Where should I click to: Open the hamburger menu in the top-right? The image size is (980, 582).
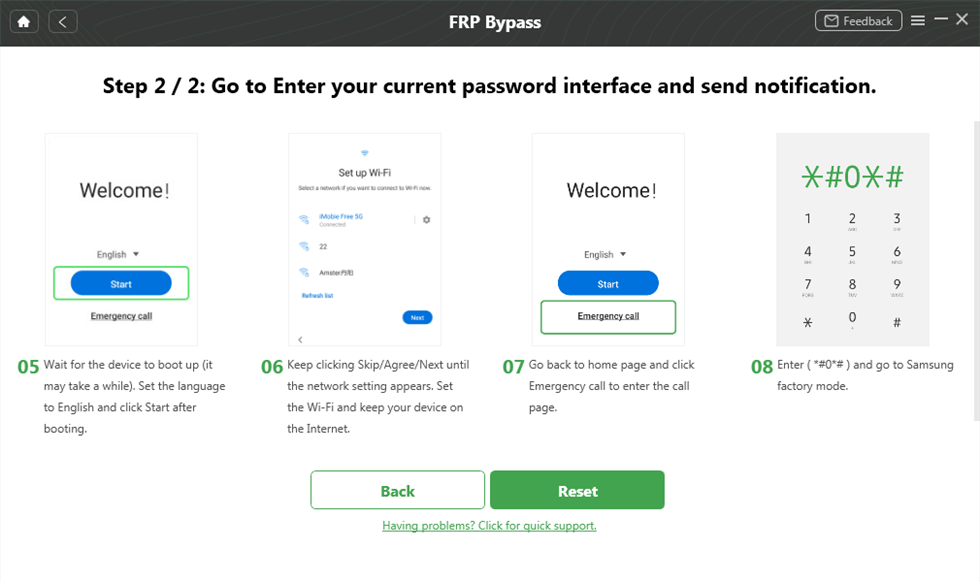pos(917,20)
